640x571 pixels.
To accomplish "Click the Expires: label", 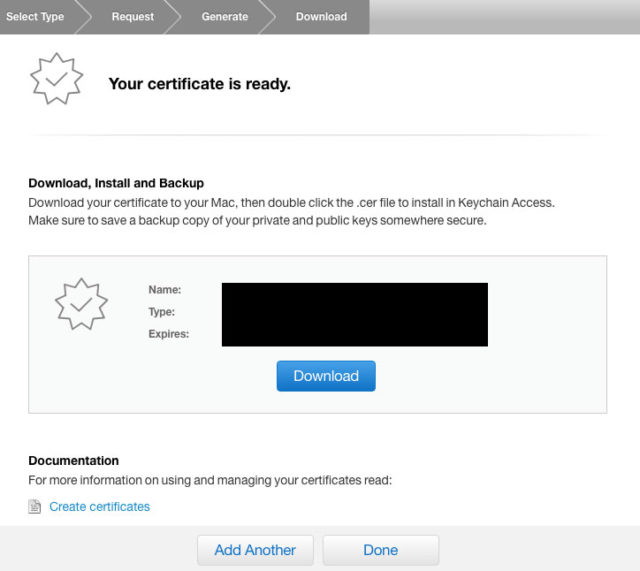I will point(169,334).
